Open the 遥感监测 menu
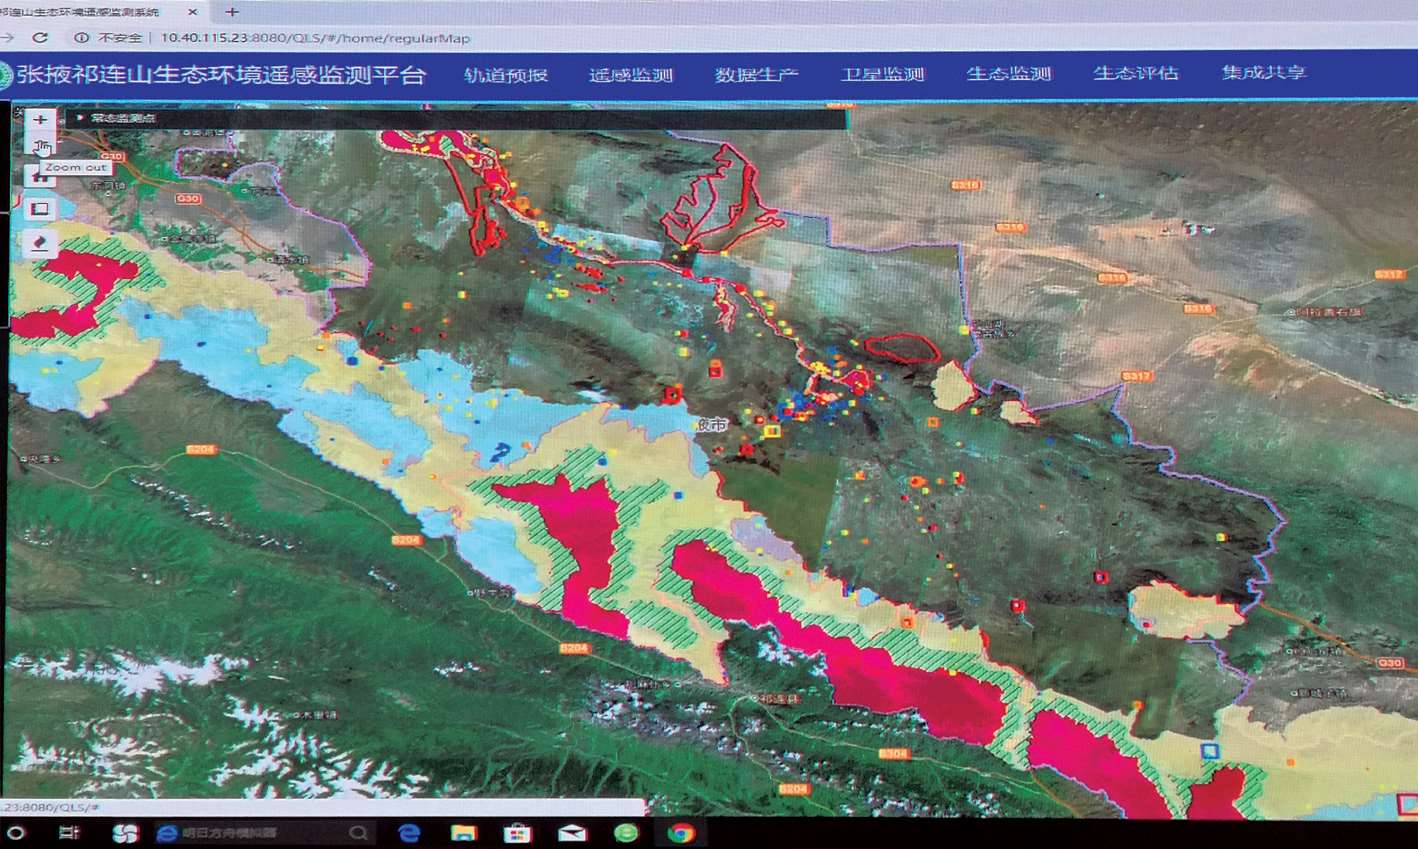 coord(630,75)
